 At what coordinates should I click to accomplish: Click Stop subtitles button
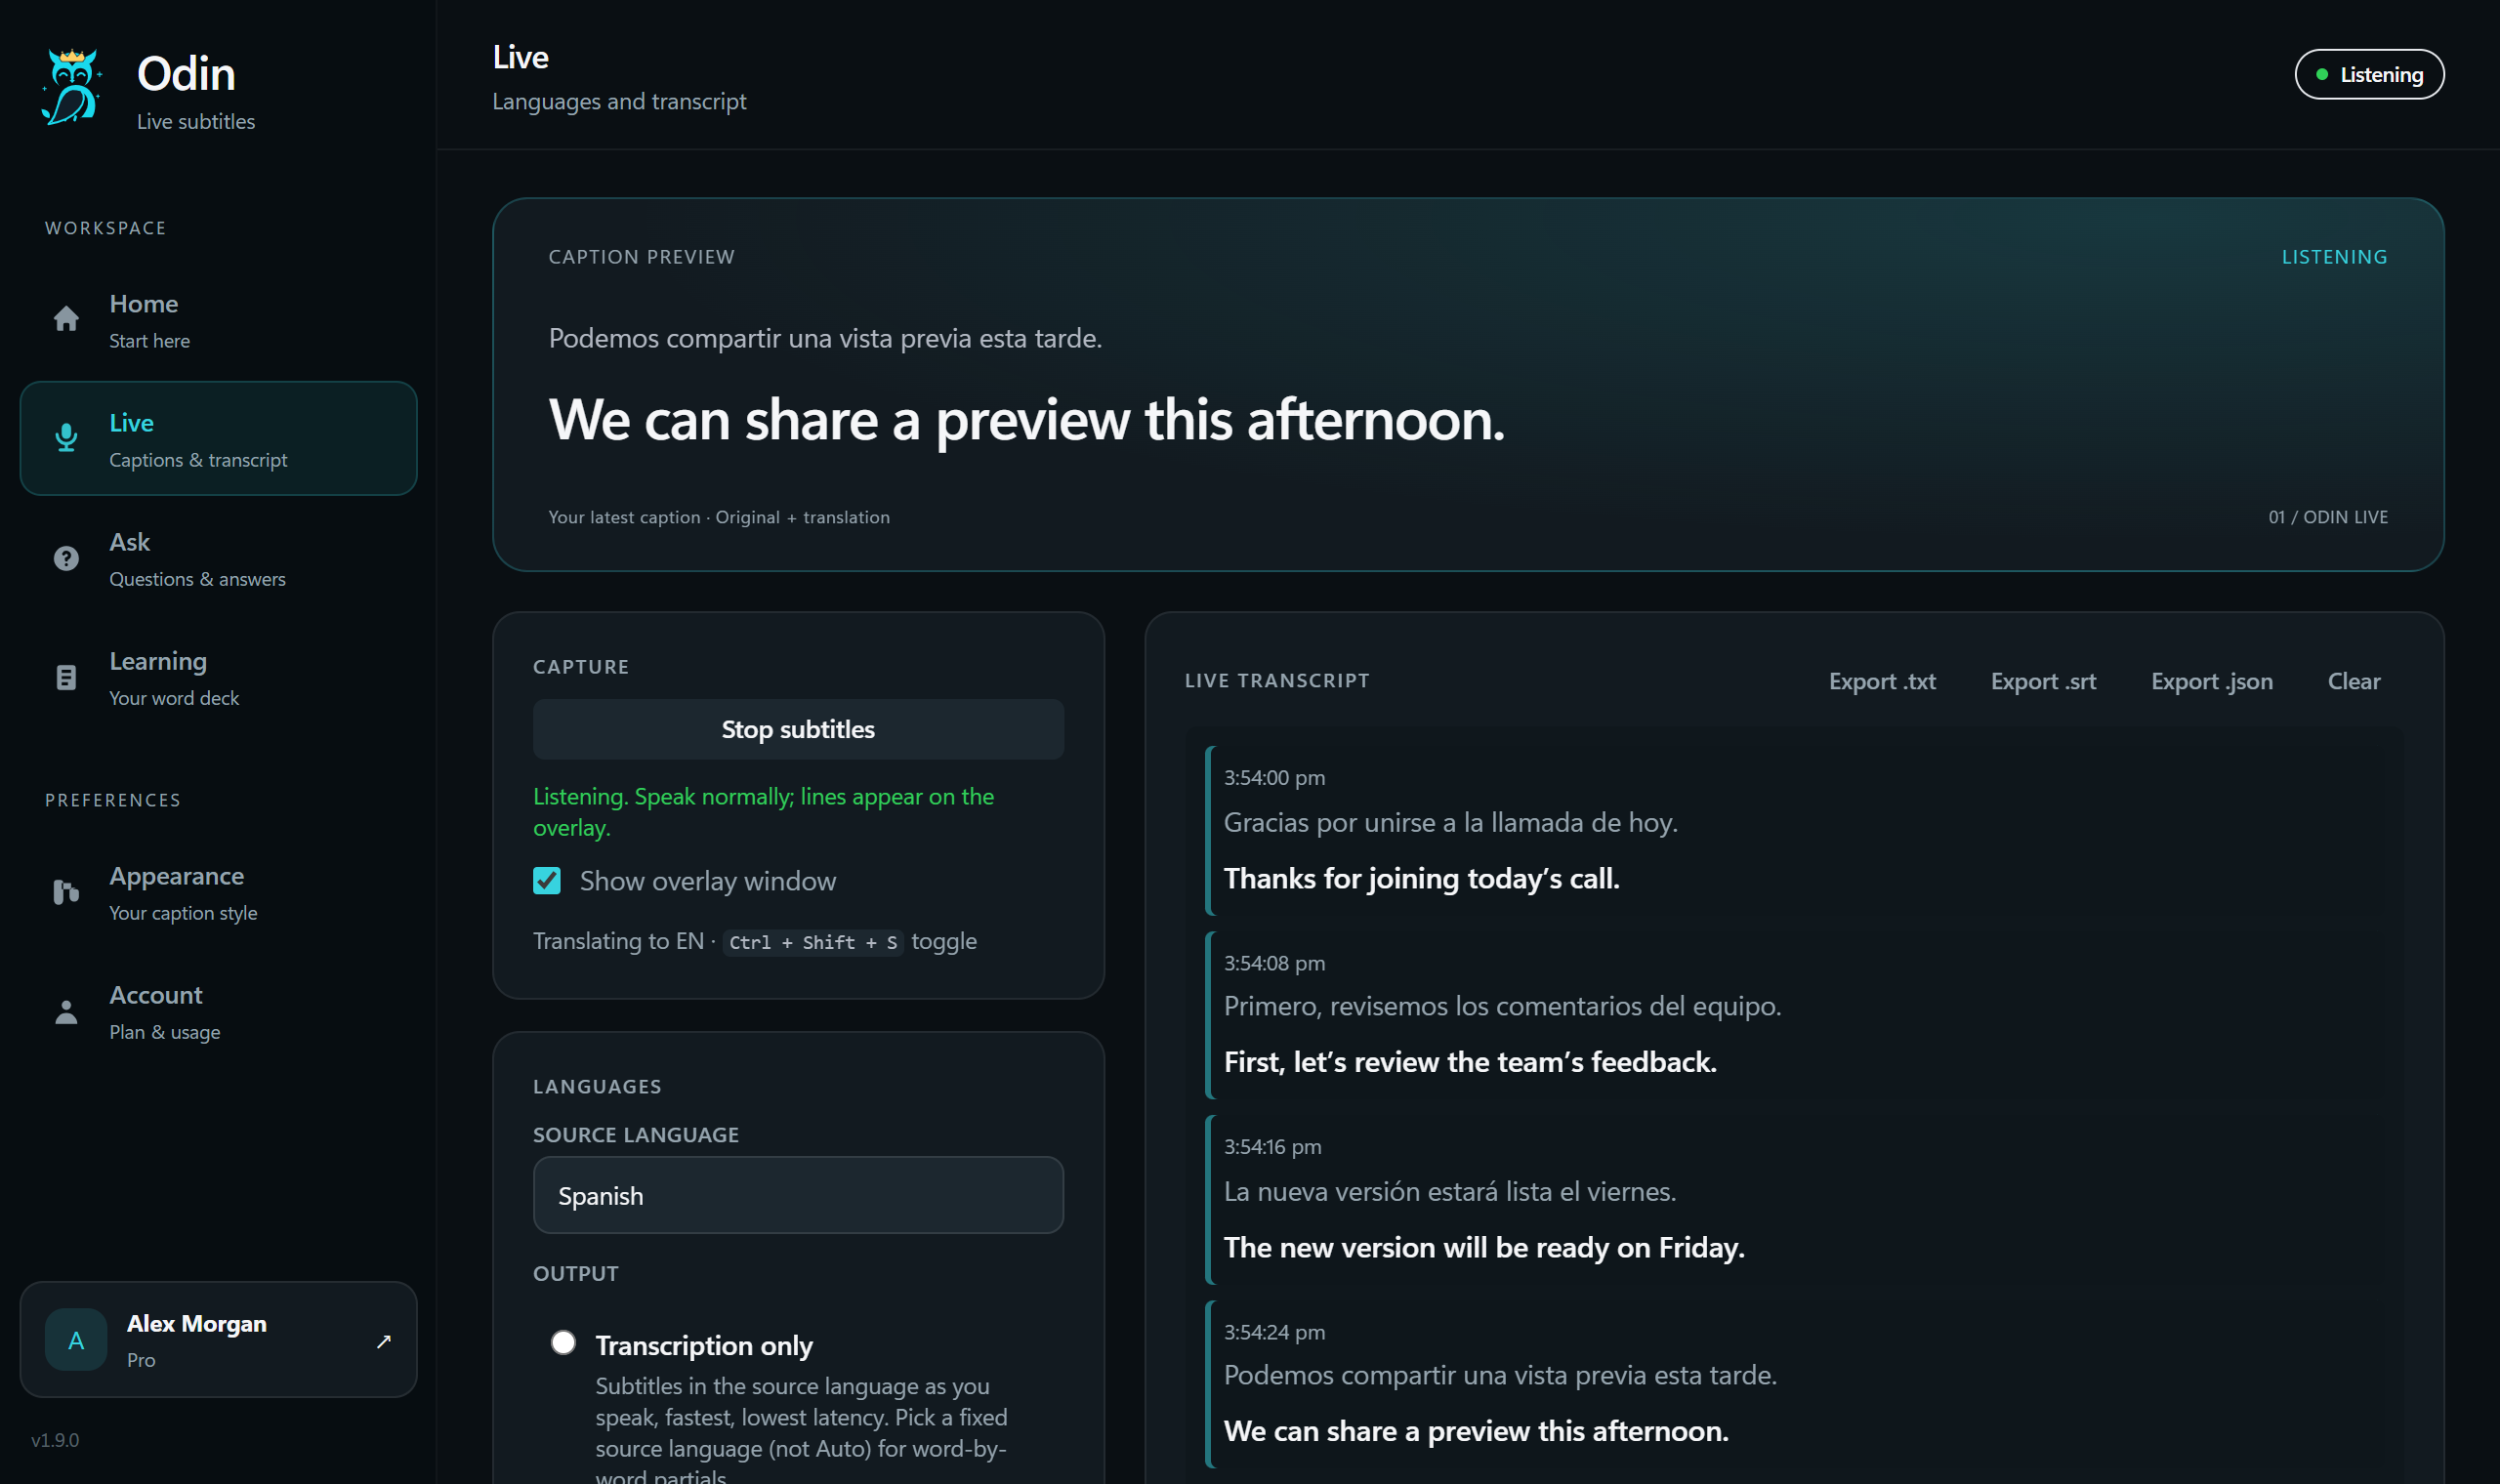coord(798,729)
